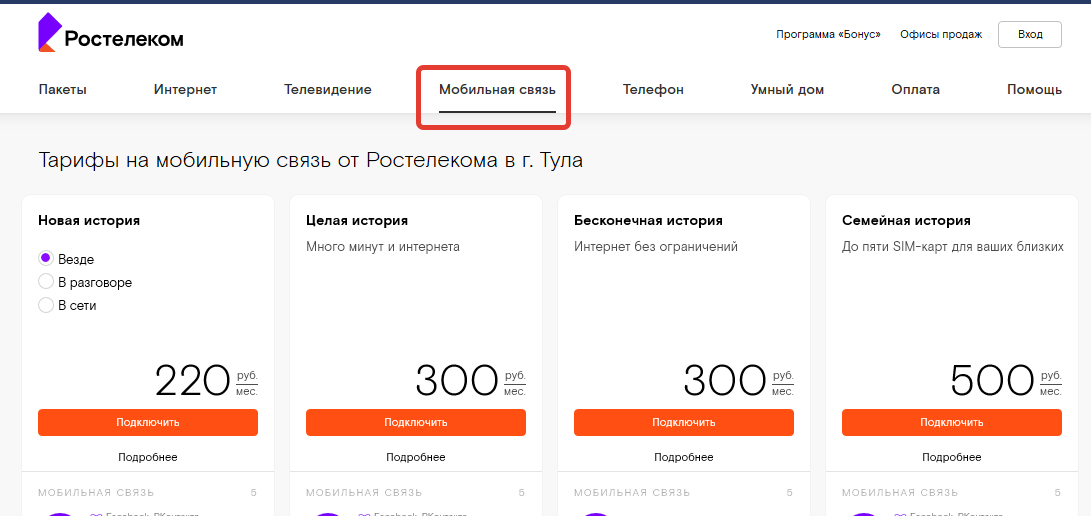Go to the Интернет menu item
The image size is (1091, 516).
[185, 90]
